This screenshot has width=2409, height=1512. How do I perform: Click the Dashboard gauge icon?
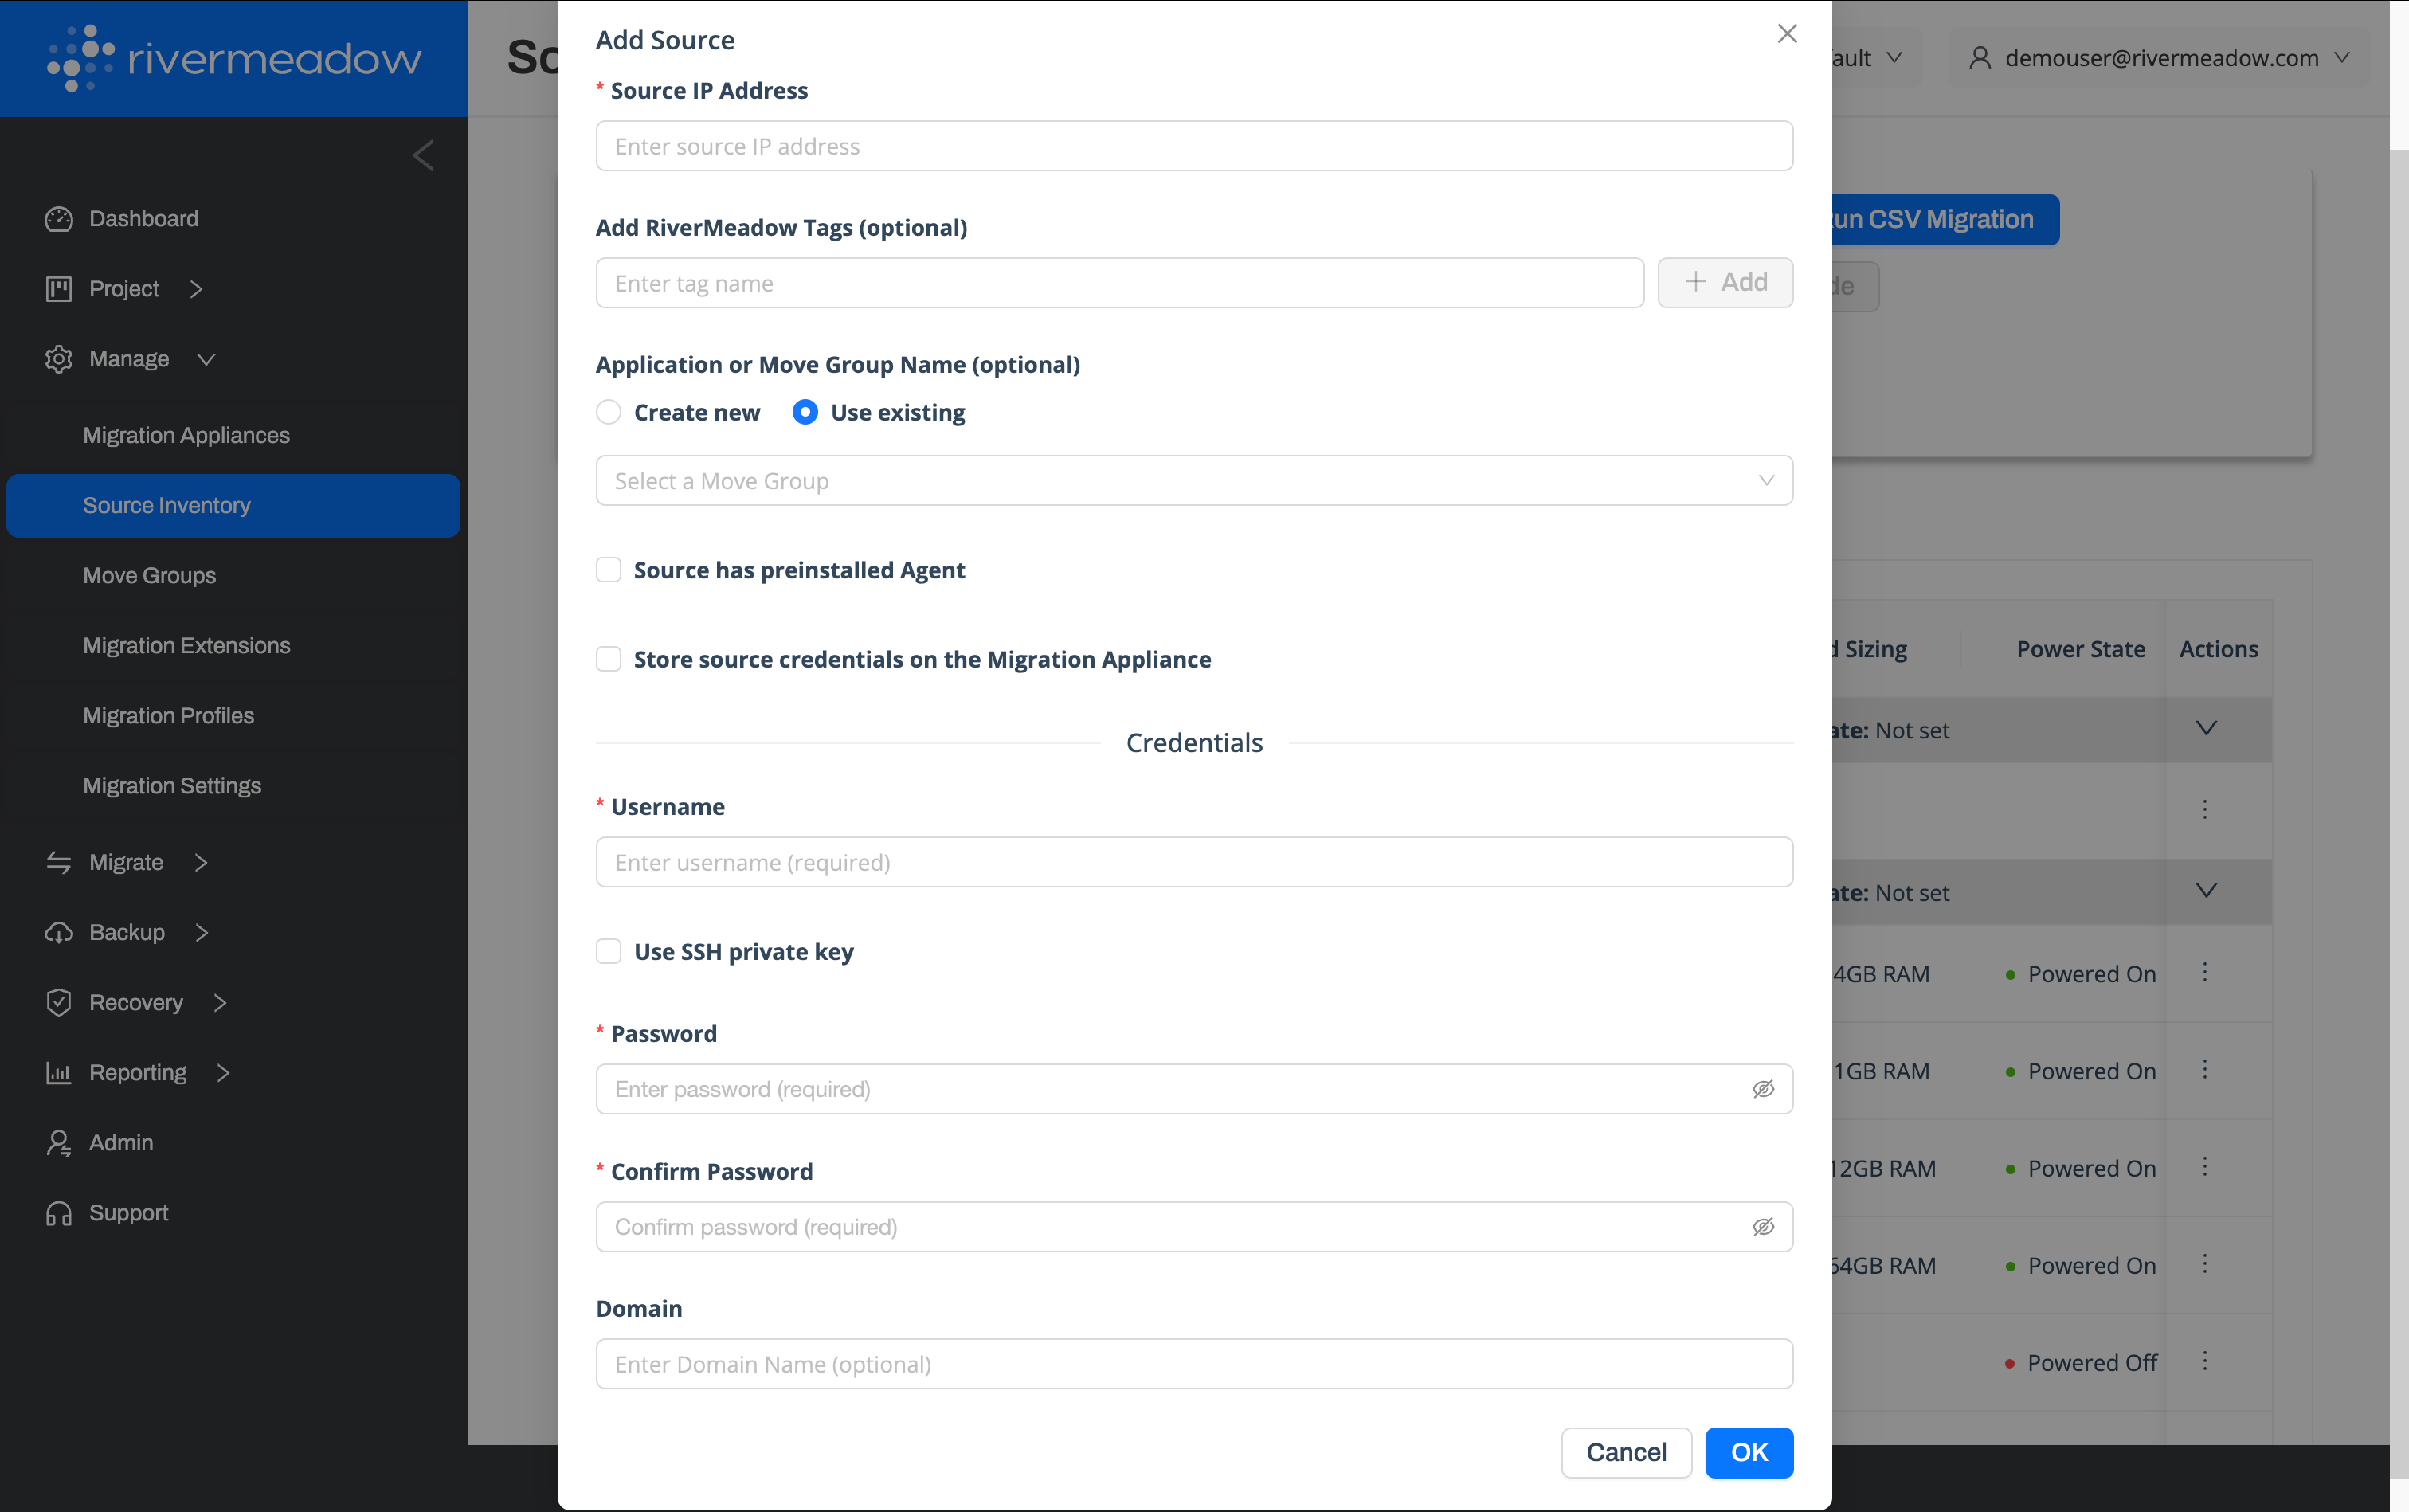point(59,219)
